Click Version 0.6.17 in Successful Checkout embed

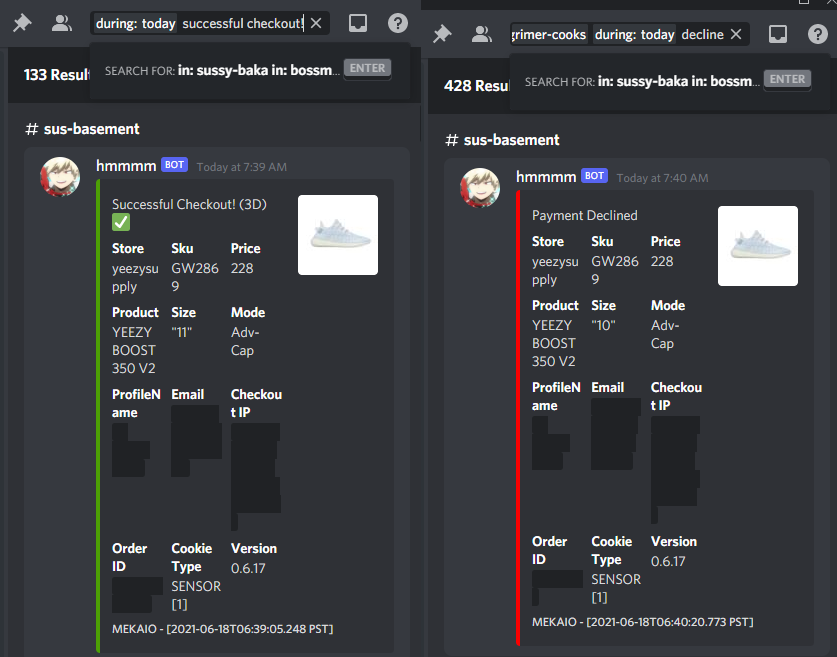pos(248,568)
